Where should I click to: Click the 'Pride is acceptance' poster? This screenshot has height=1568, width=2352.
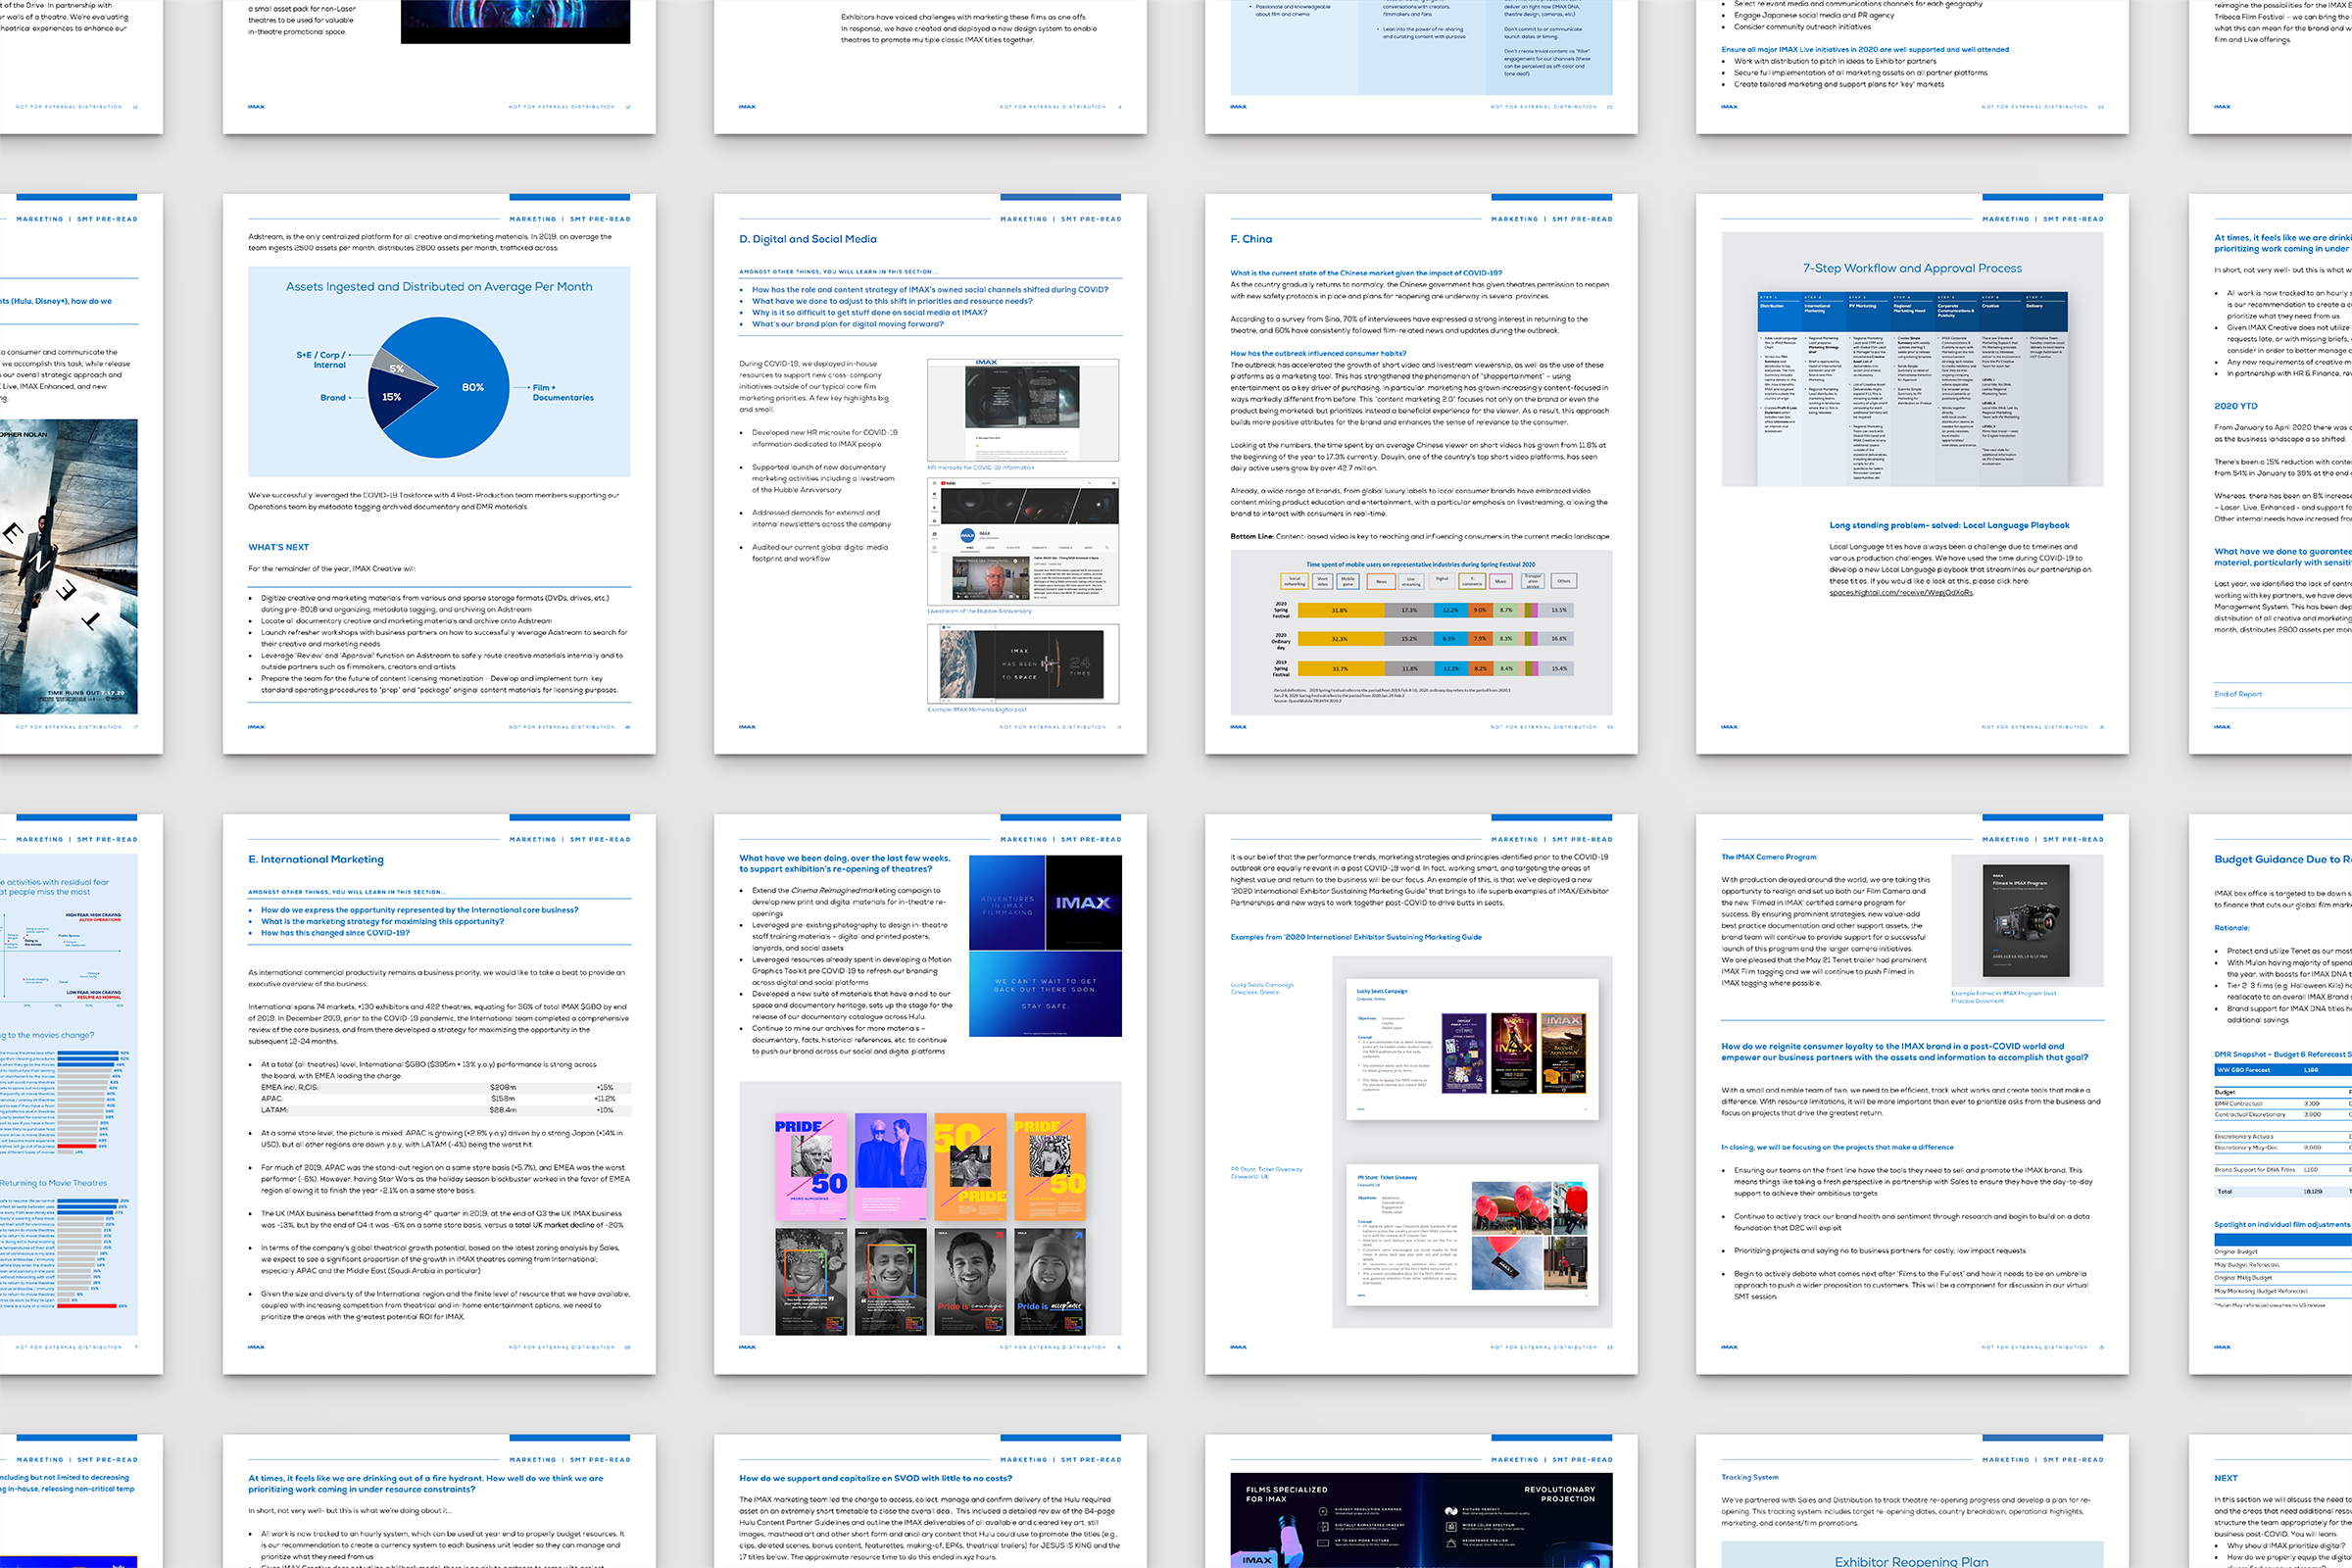(x=1049, y=1281)
